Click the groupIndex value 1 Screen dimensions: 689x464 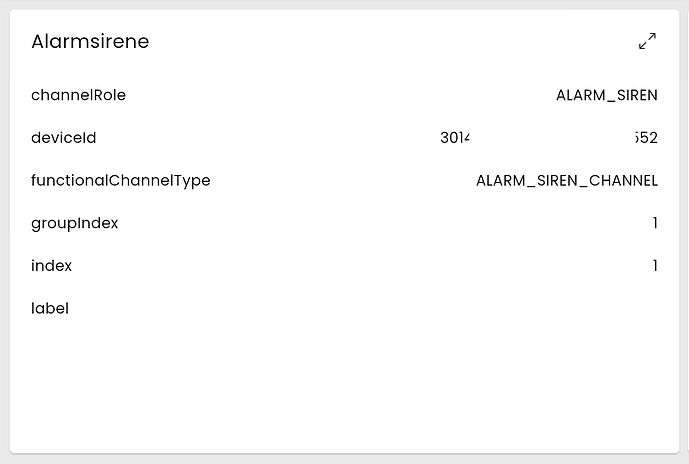[655, 223]
